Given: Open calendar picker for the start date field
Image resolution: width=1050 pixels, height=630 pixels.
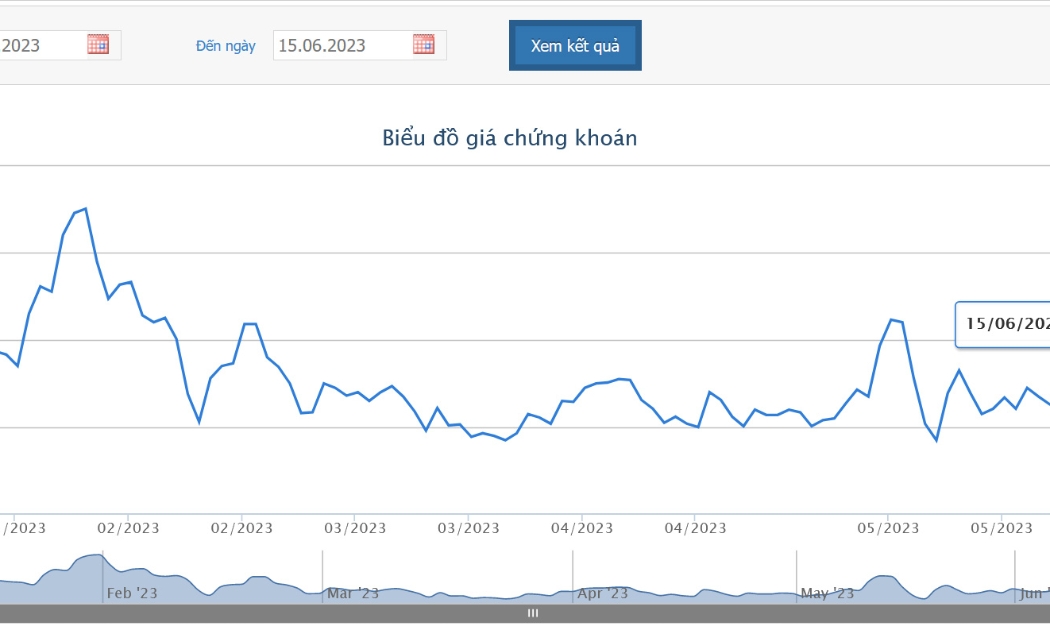Looking at the screenshot, I should click(98, 45).
